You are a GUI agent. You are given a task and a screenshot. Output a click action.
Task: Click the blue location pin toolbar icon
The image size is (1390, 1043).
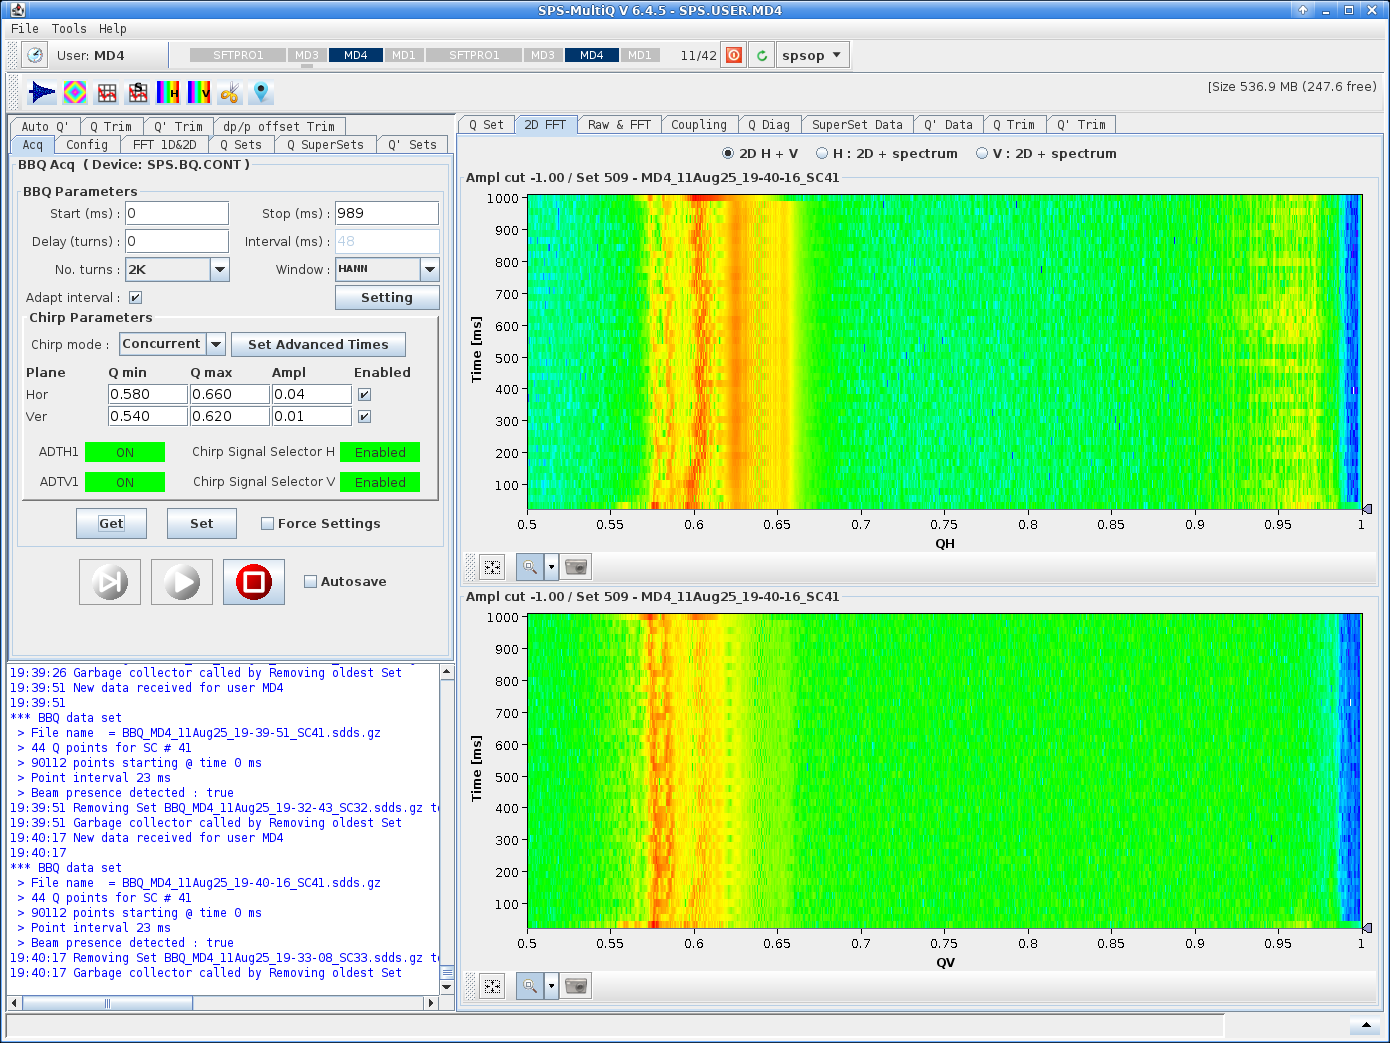[259, 92]
